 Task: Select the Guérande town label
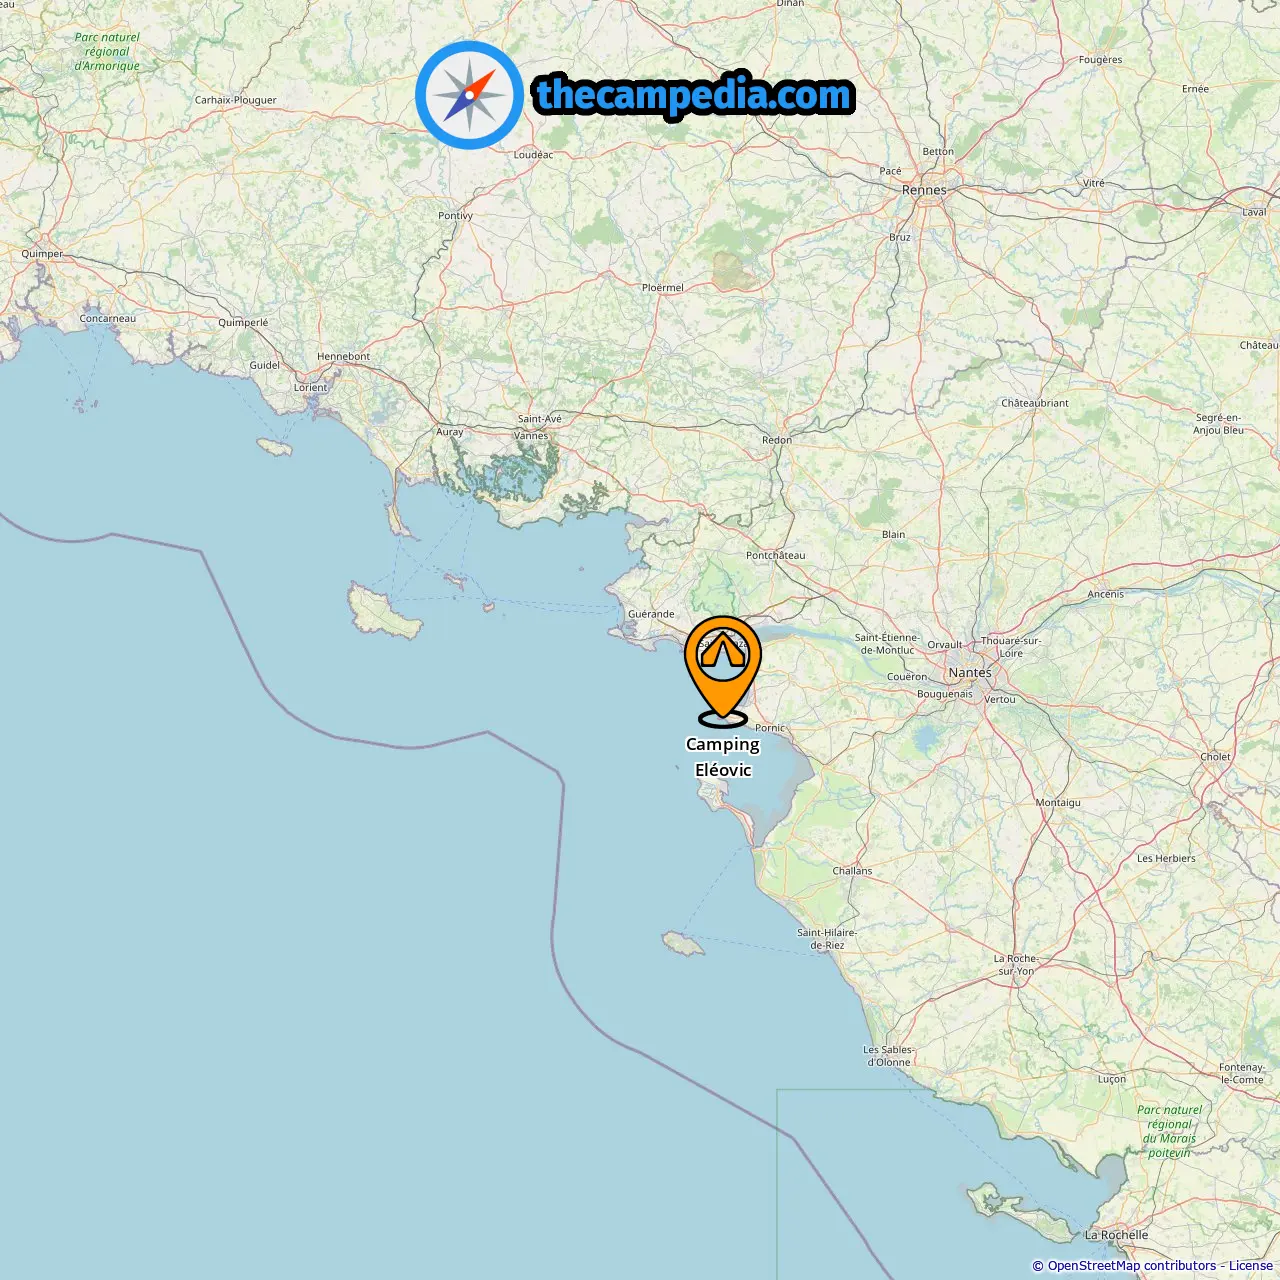651,614
